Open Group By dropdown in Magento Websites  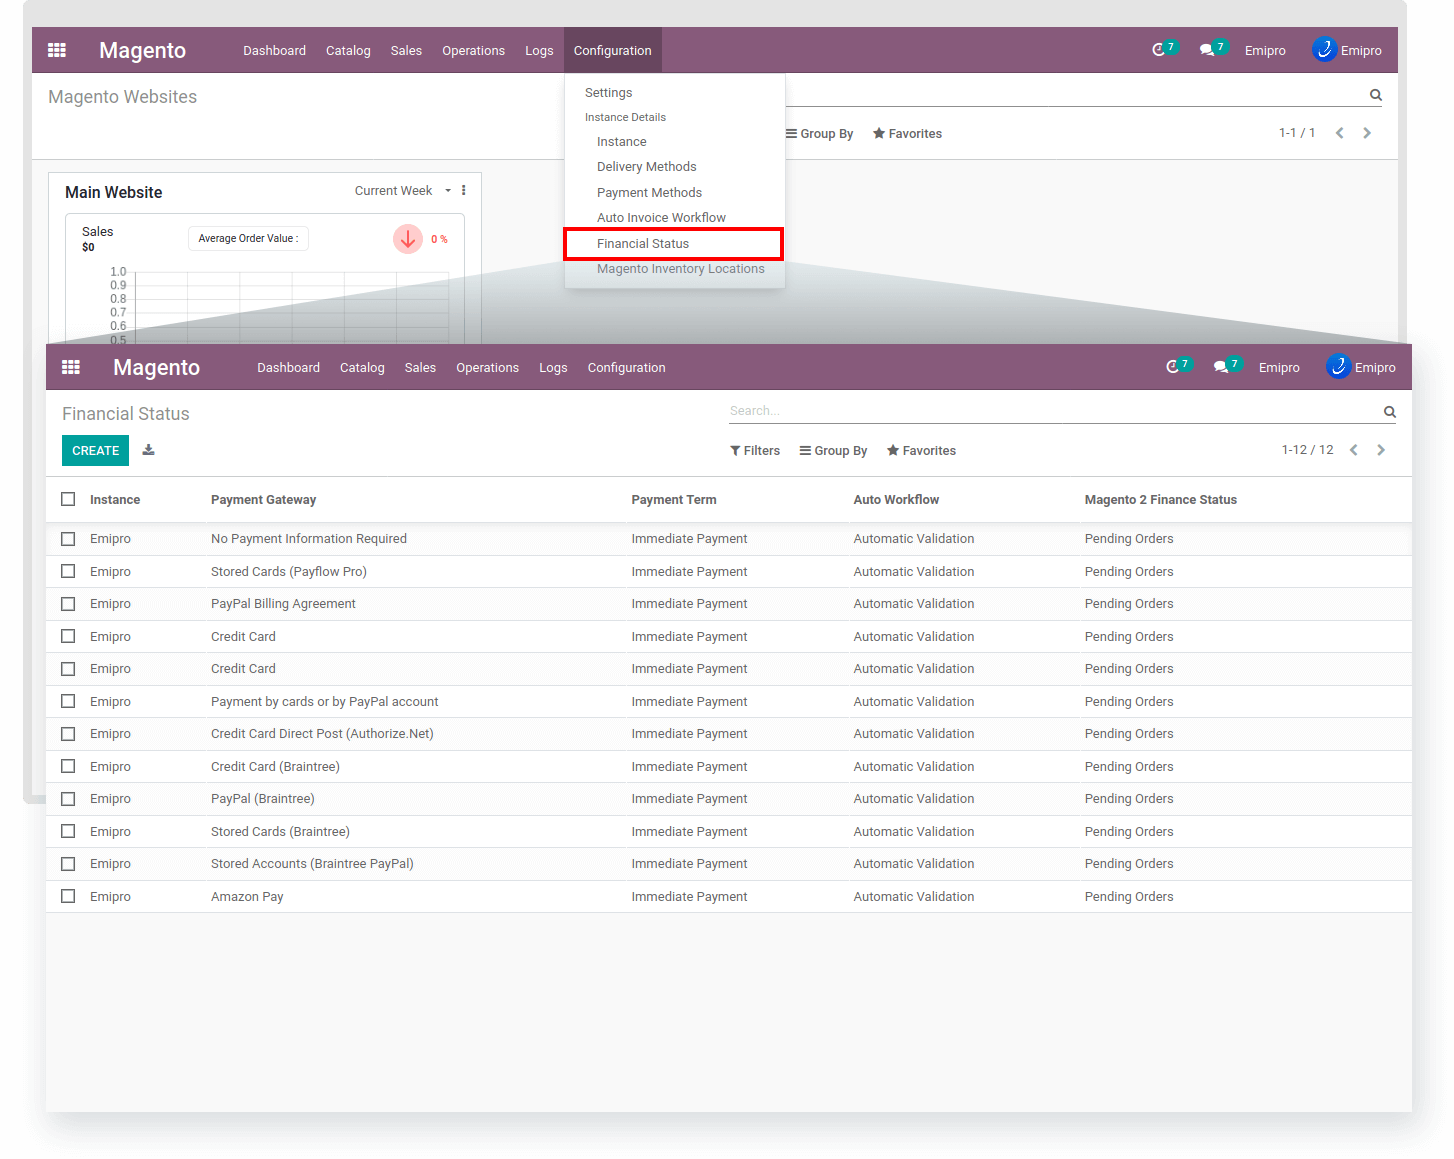pyautogui.click(x=819, y=134)
